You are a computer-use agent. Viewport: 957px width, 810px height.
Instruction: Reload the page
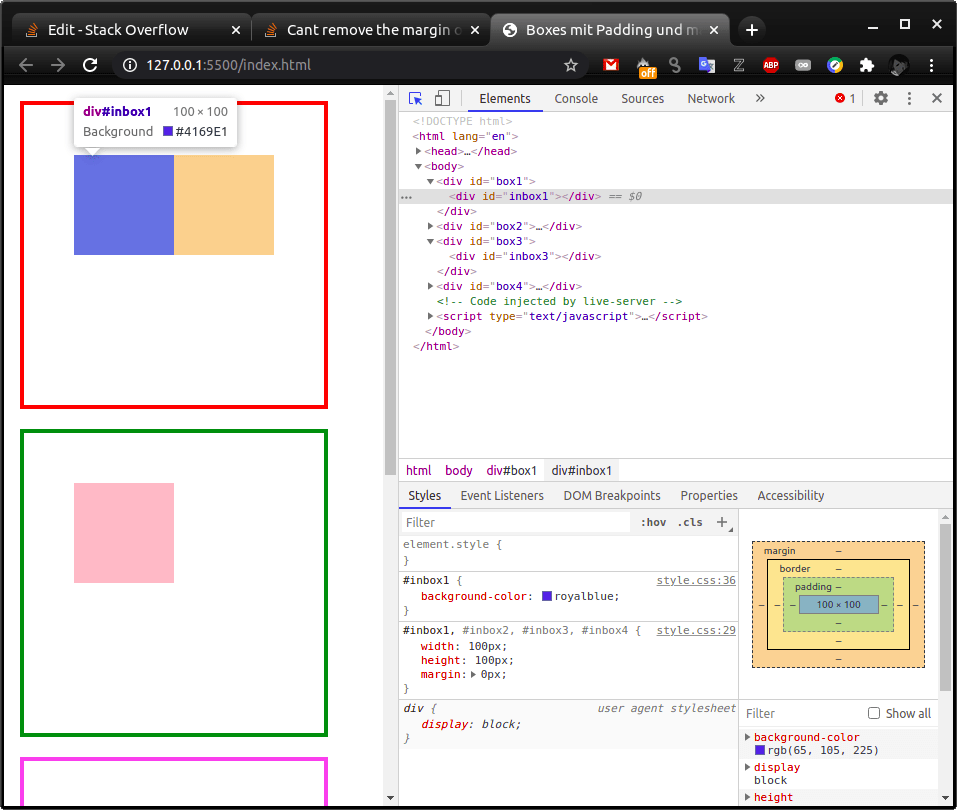coord(90,65)
